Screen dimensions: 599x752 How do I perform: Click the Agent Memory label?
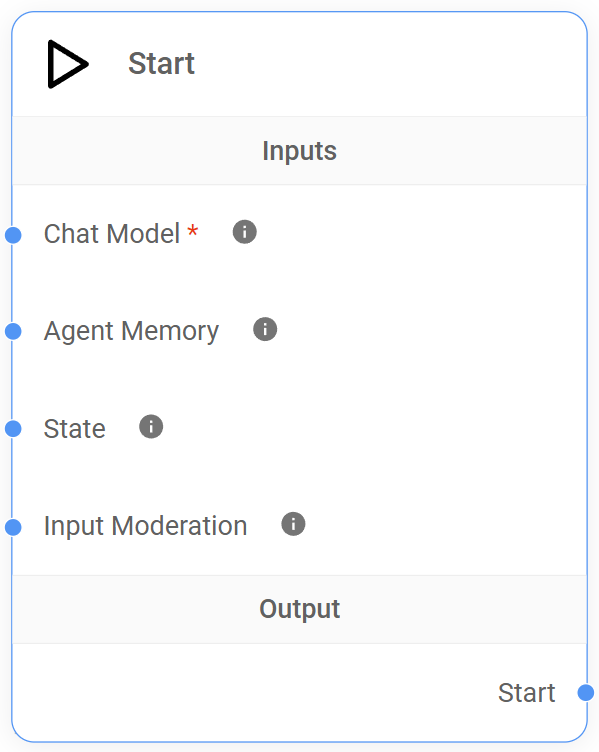131,331
